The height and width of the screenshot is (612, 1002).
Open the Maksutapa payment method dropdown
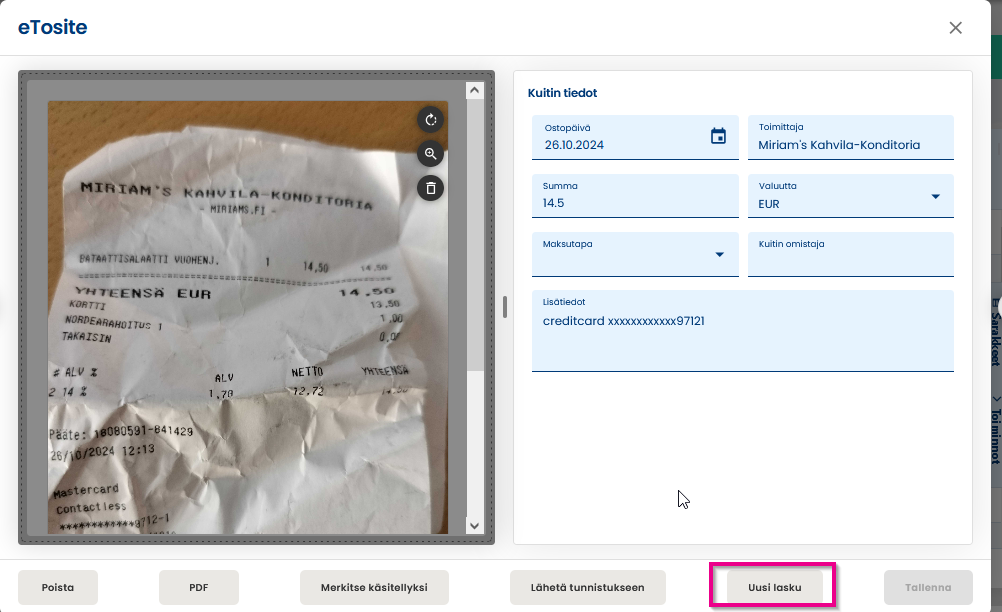coord(720,254)
